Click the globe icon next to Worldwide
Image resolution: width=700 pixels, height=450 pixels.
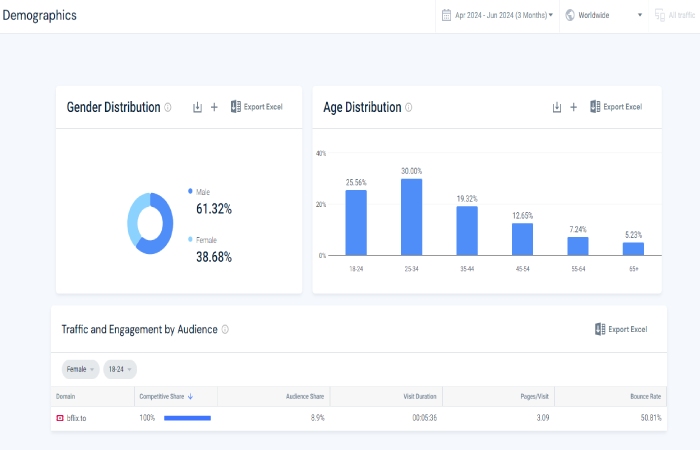[570, 15]
